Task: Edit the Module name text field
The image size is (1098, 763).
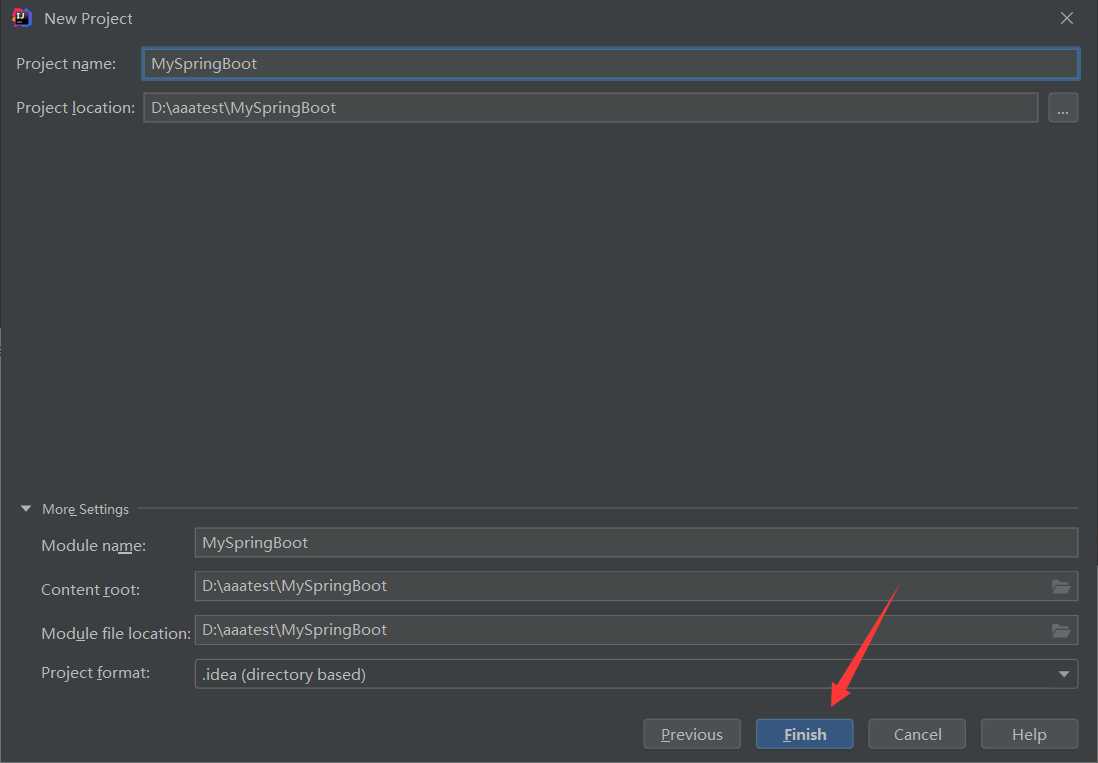Action: 636,542
